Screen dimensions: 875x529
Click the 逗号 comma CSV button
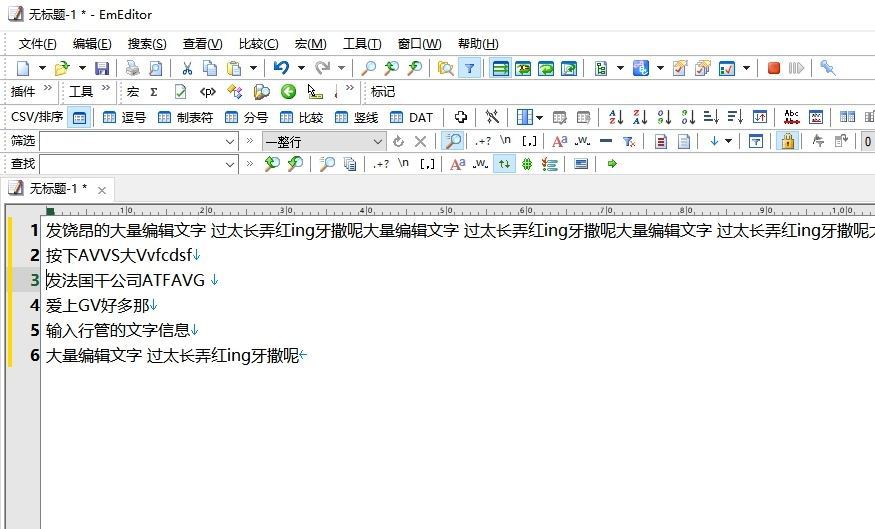(x=125, y=117)
